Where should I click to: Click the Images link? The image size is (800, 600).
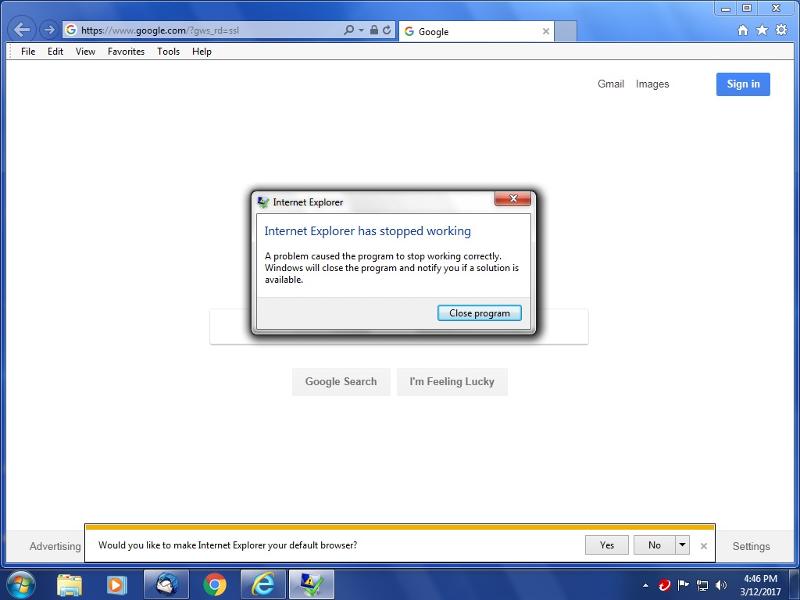tap(652, 84)
